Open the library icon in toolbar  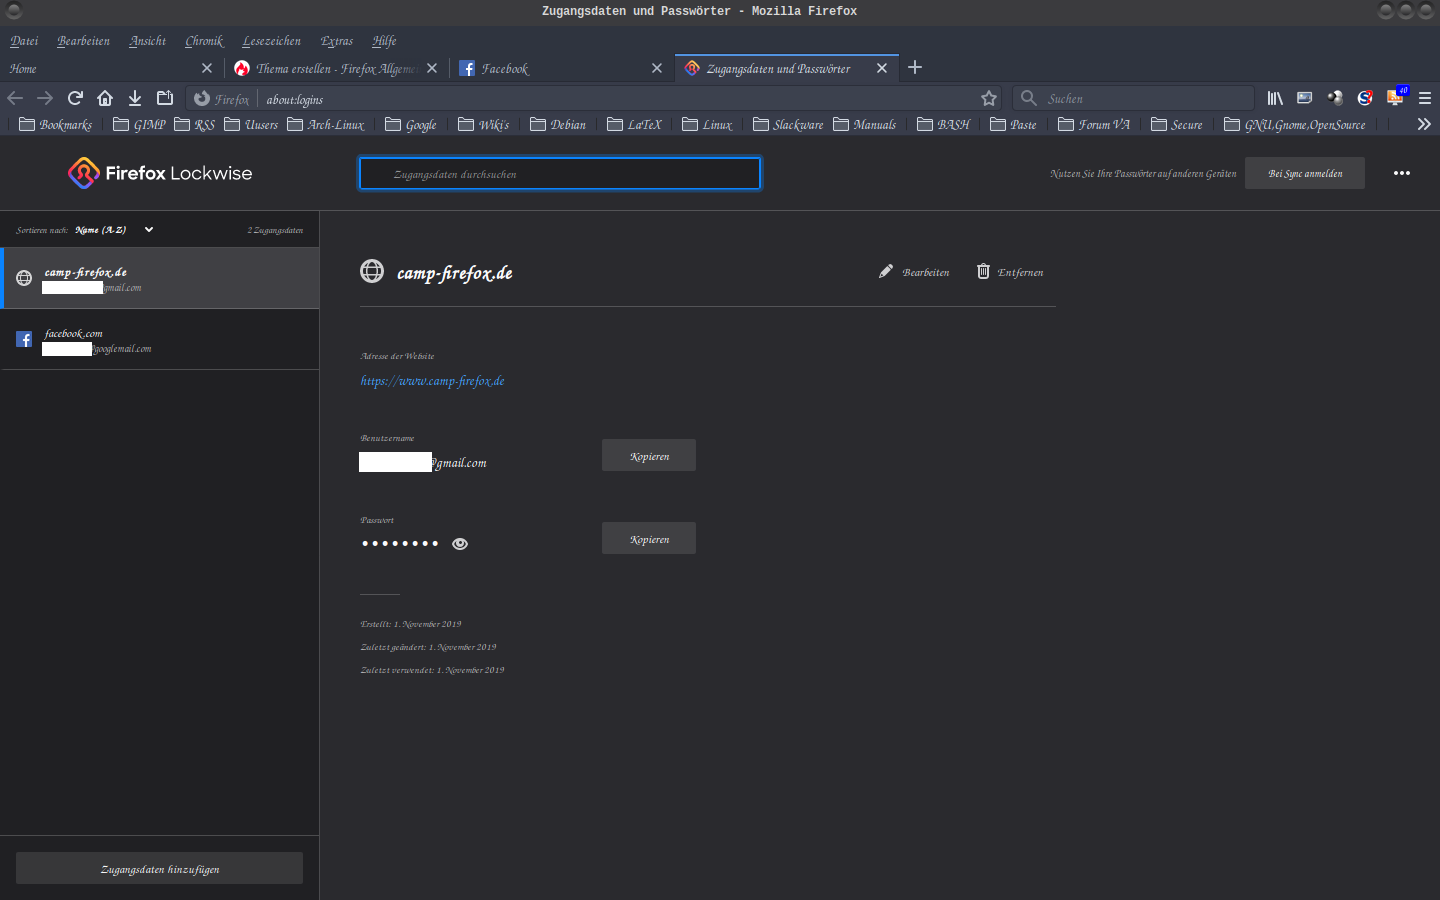(1275, 98)
